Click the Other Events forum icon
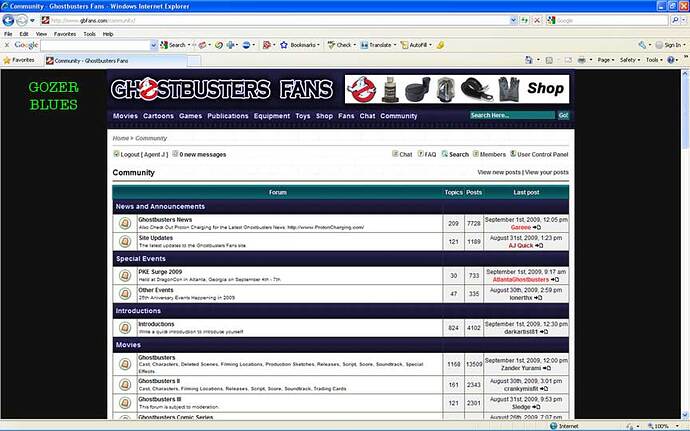This screenshot has width=690, height=431. (x=125, y=294)
